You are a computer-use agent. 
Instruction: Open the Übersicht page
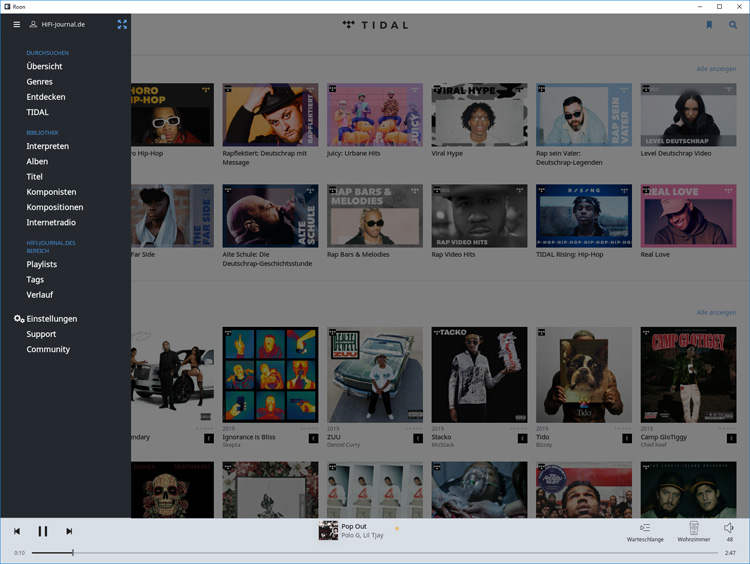pyautogui.click(x=44, y=66)
